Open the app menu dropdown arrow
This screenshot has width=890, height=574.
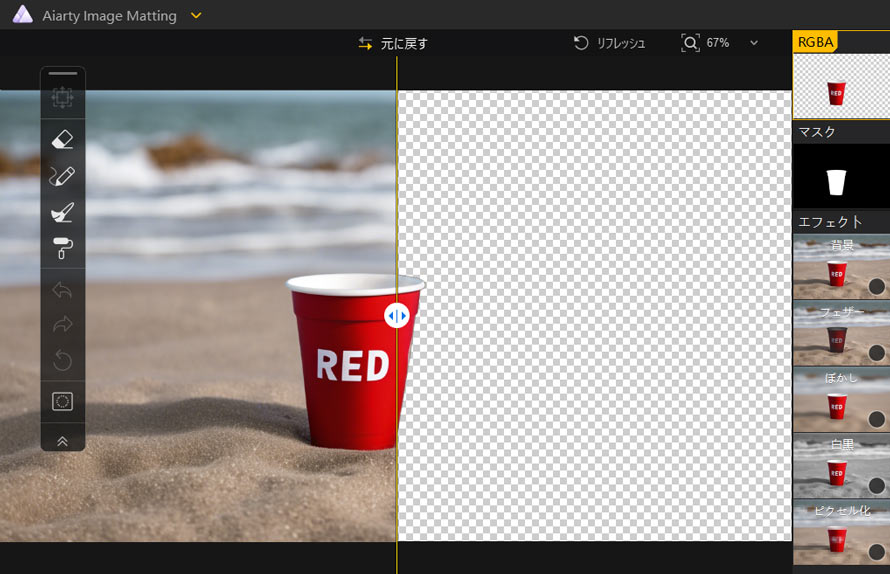(x=196, y=15)
